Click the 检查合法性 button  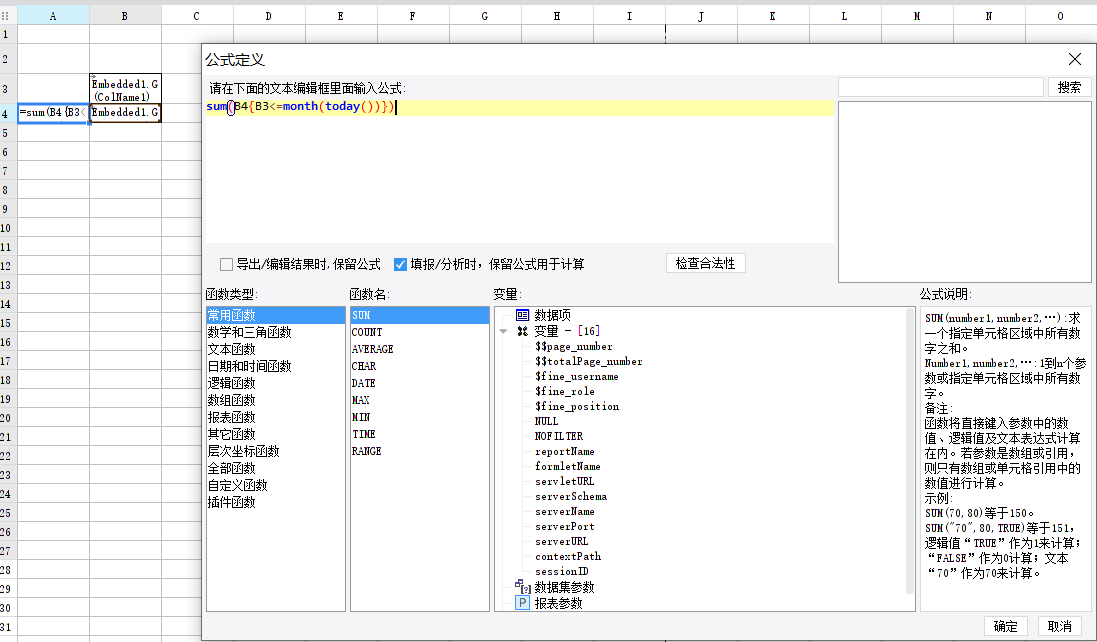pos(705,264)
